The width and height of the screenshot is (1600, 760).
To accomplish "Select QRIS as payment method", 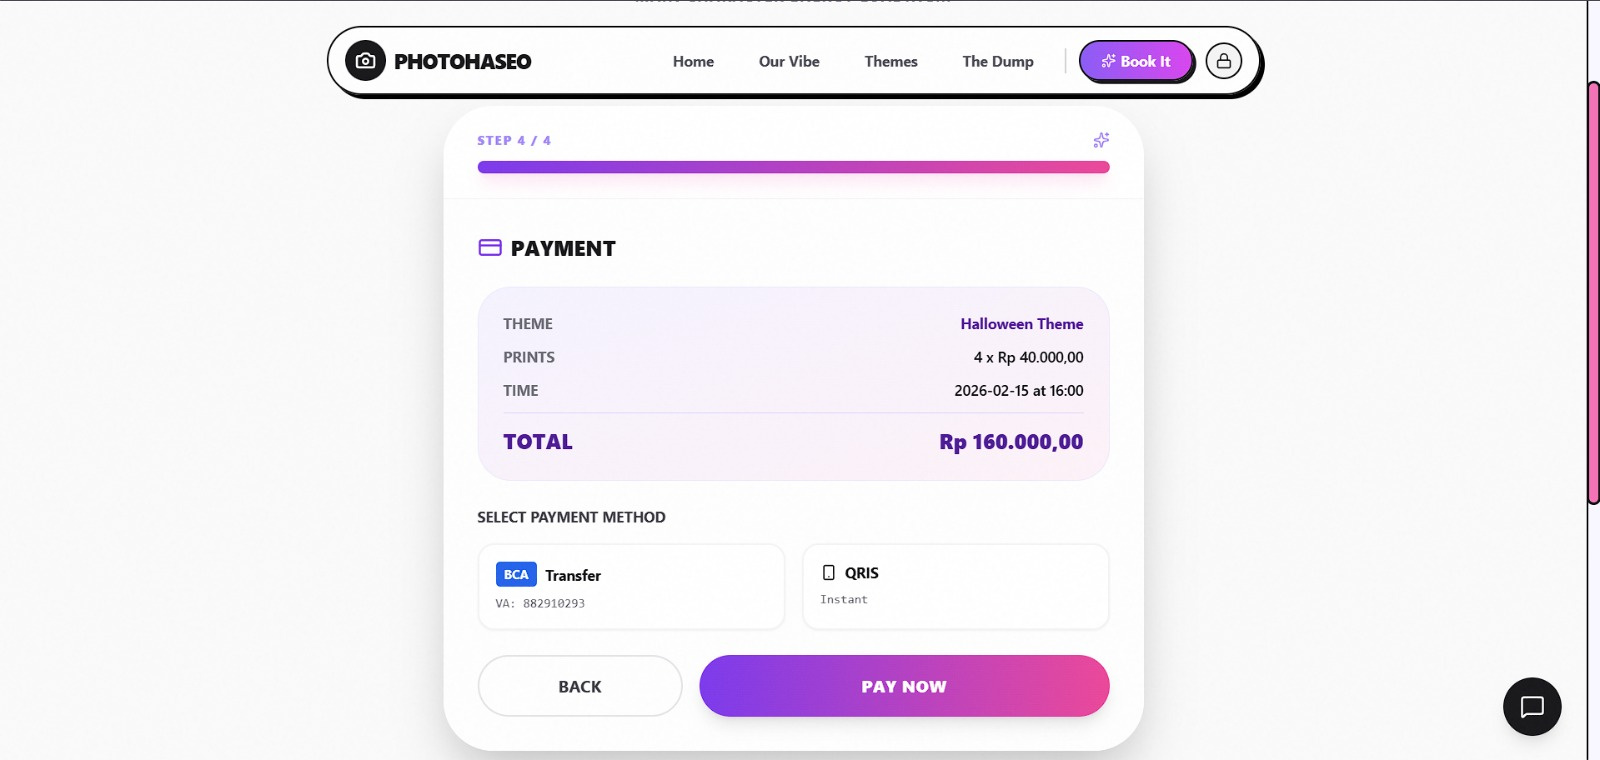I will [x=955, y=586].
